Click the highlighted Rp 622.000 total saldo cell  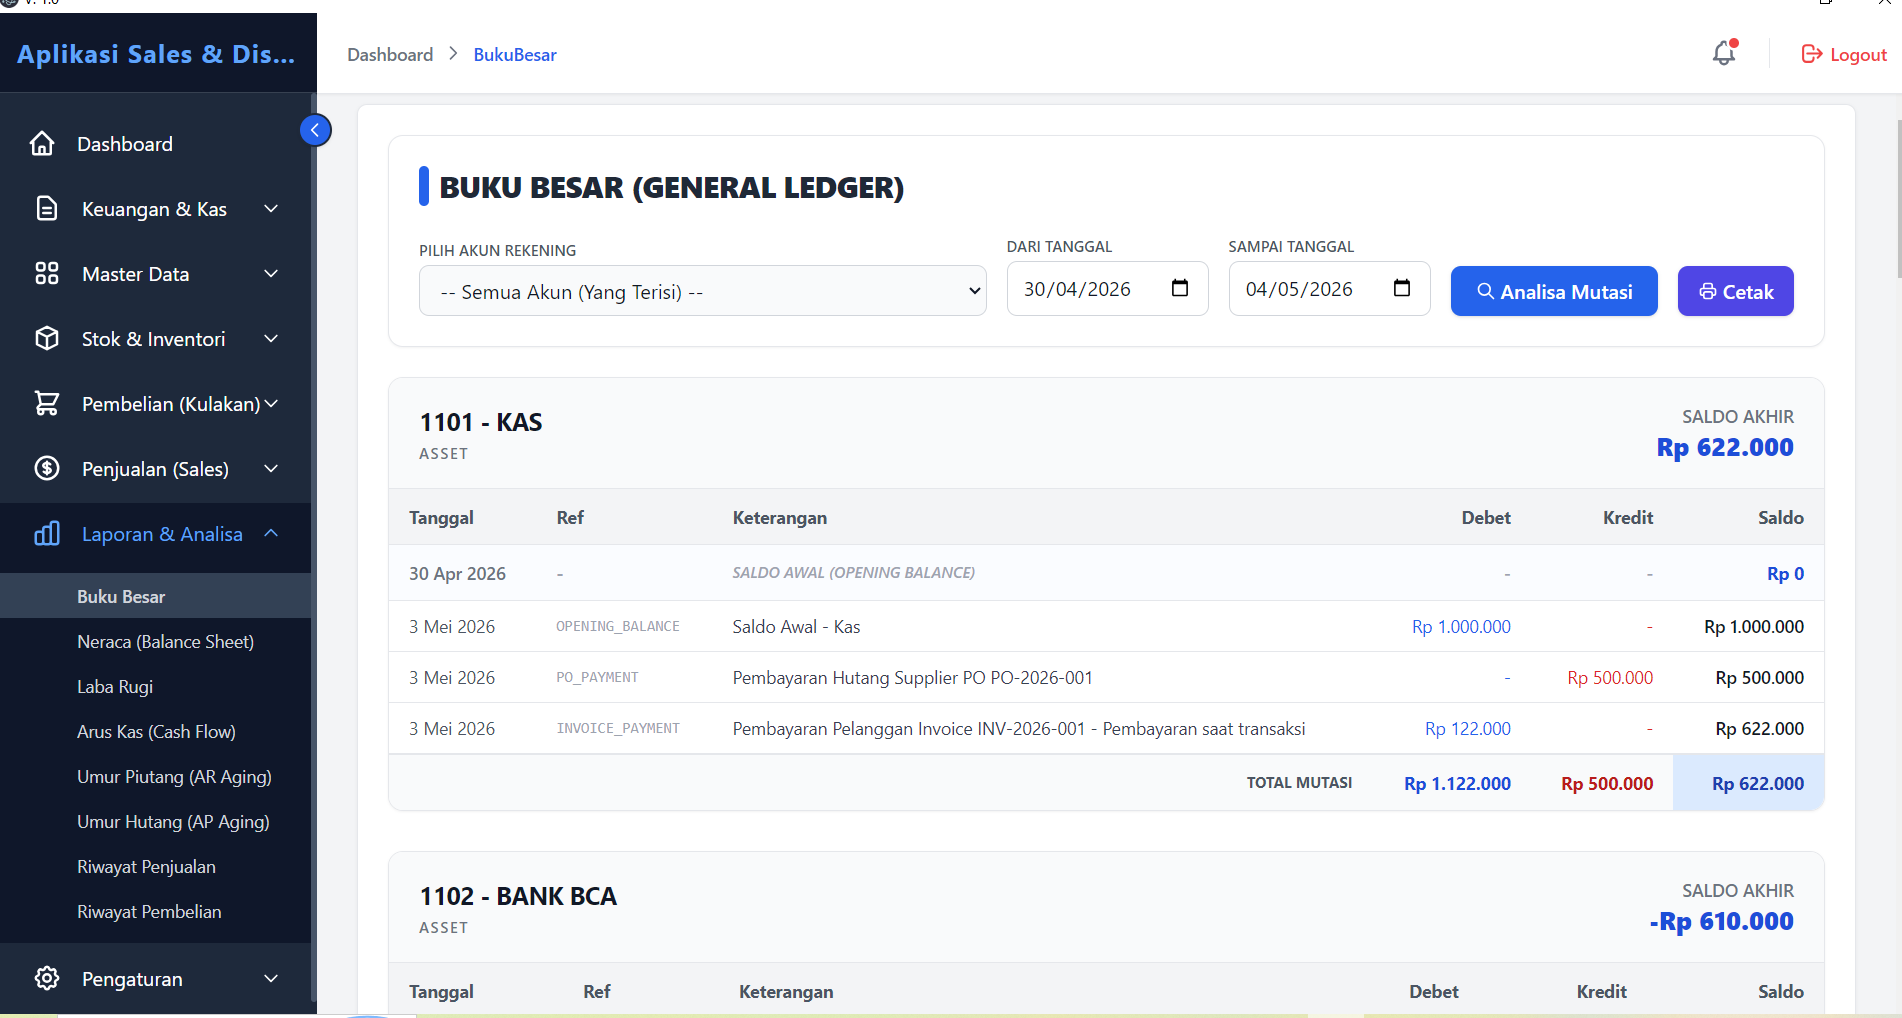[x=1748, y=783]
